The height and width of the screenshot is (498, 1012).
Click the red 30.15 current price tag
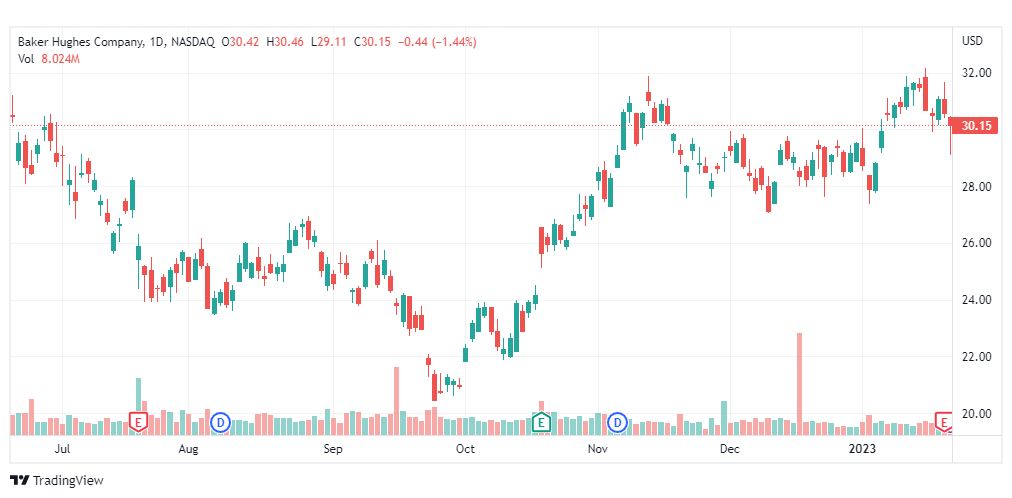click(976, 126)
